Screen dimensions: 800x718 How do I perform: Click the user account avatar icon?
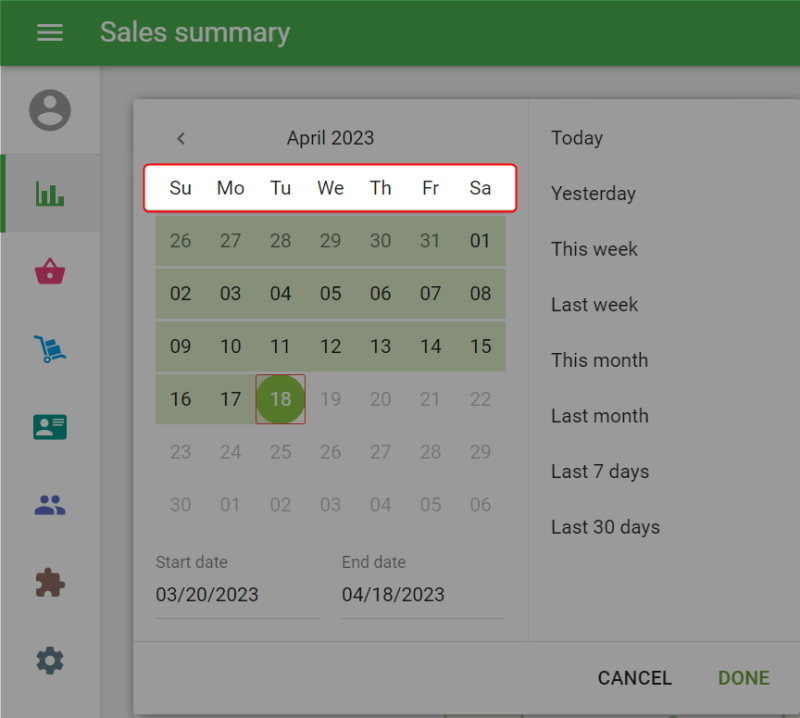pyautogui.click(x=50, y=110)
